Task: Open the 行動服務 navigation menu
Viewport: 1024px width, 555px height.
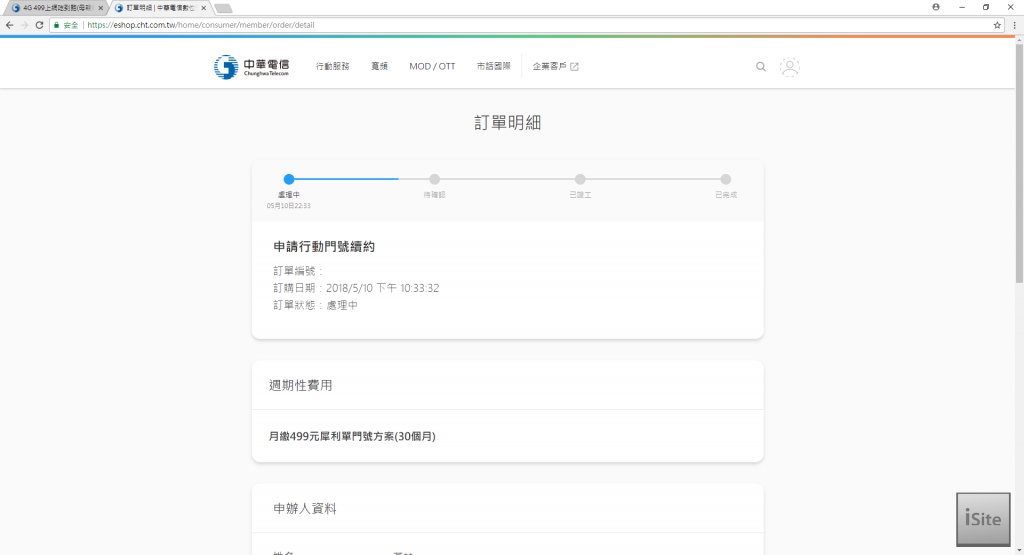Action: pyautogui.click(x=333, y=67)
